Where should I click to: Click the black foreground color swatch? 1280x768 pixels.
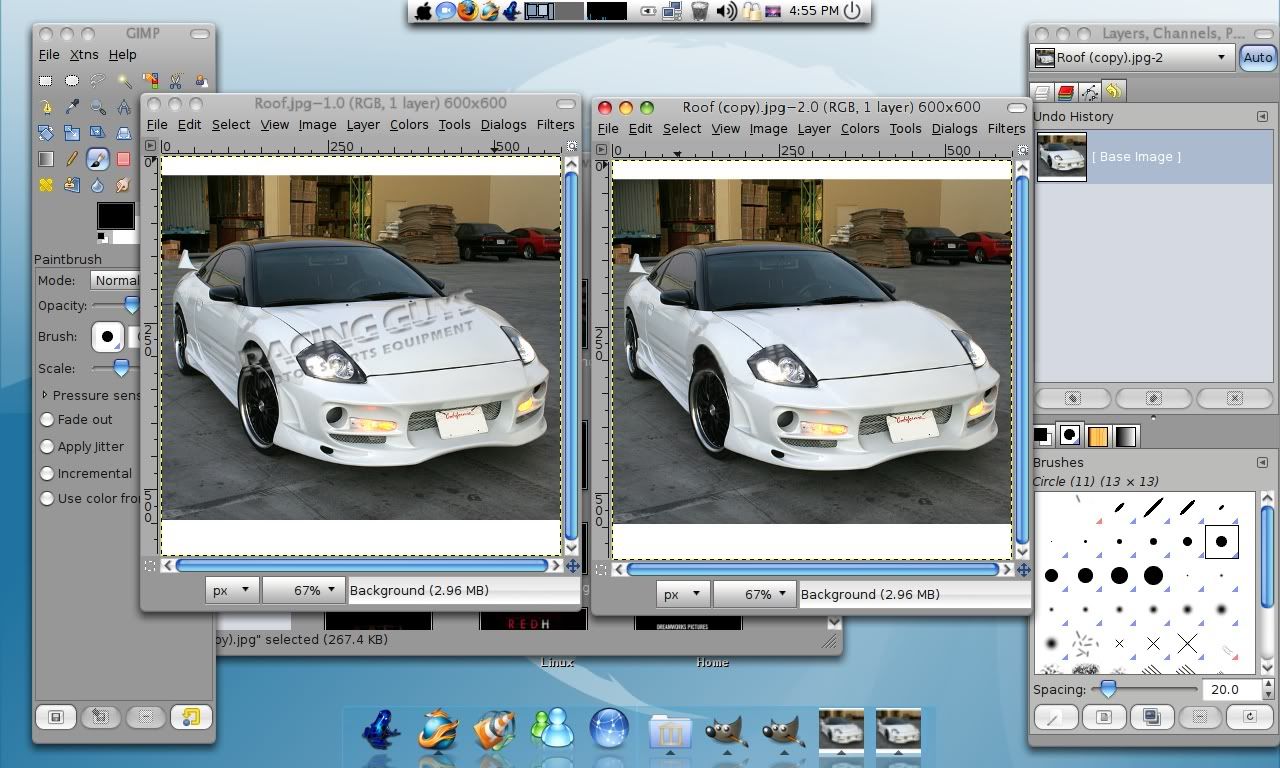click(115, 215)
